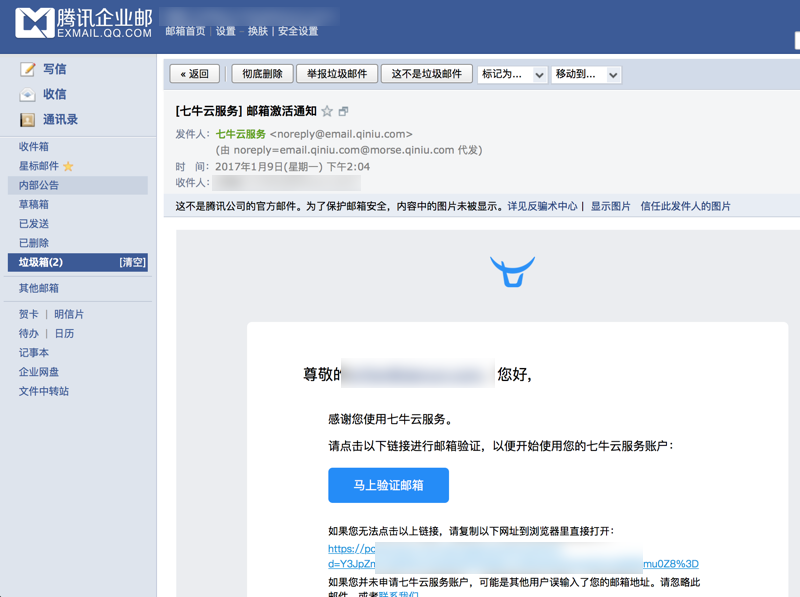Click [清空] to empty spam
Screen dimensions: 800x597
(133, 262)
